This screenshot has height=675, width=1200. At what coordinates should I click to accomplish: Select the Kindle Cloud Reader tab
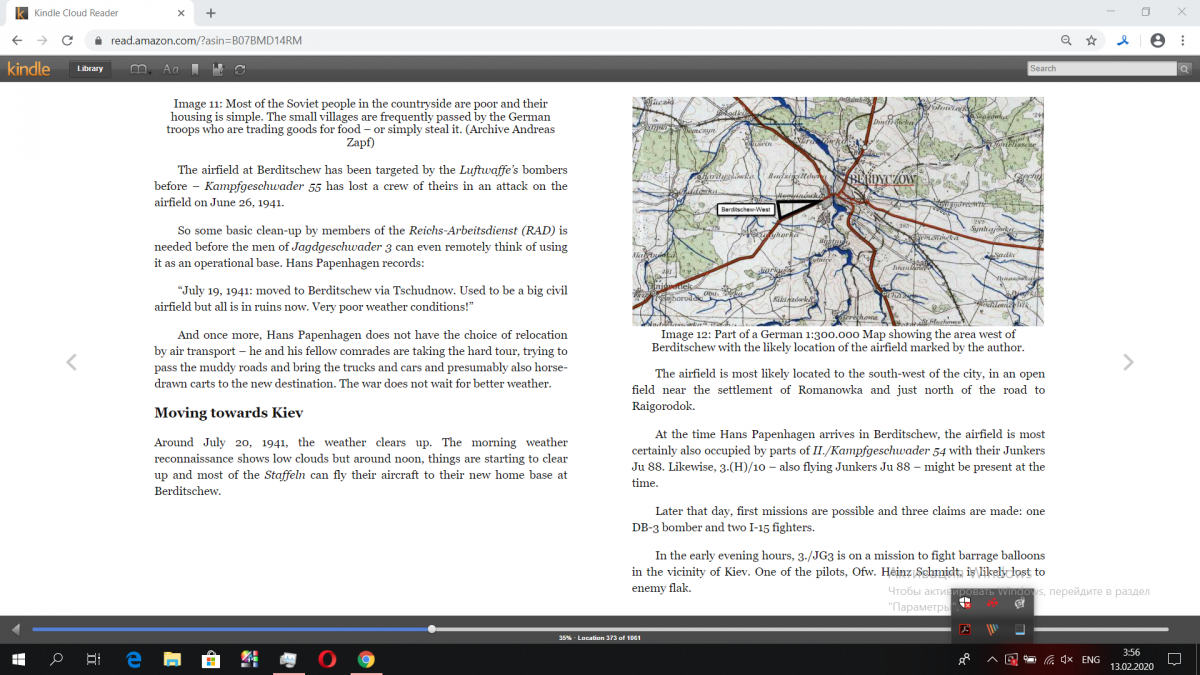pos(95,13)
